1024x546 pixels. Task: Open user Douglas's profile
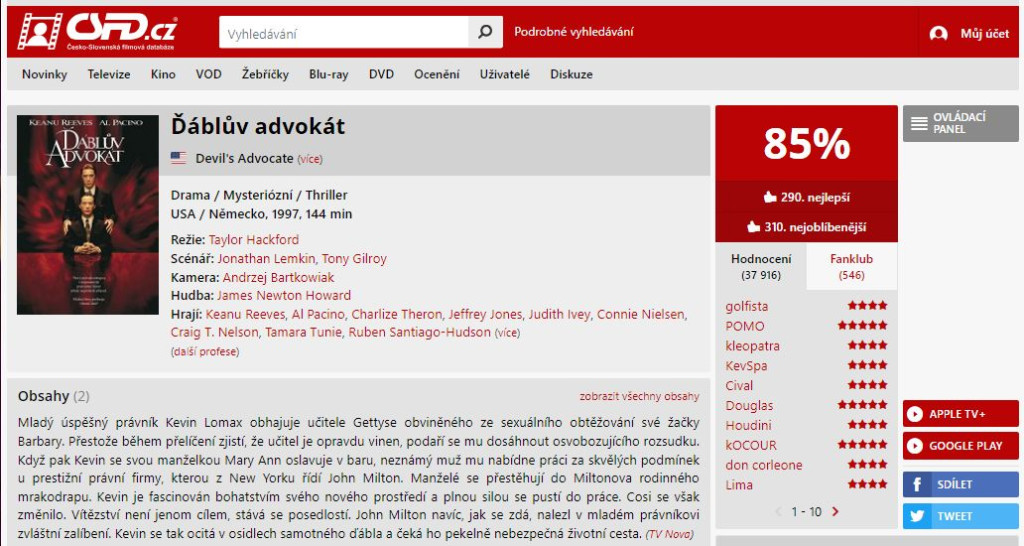point(749,406)
